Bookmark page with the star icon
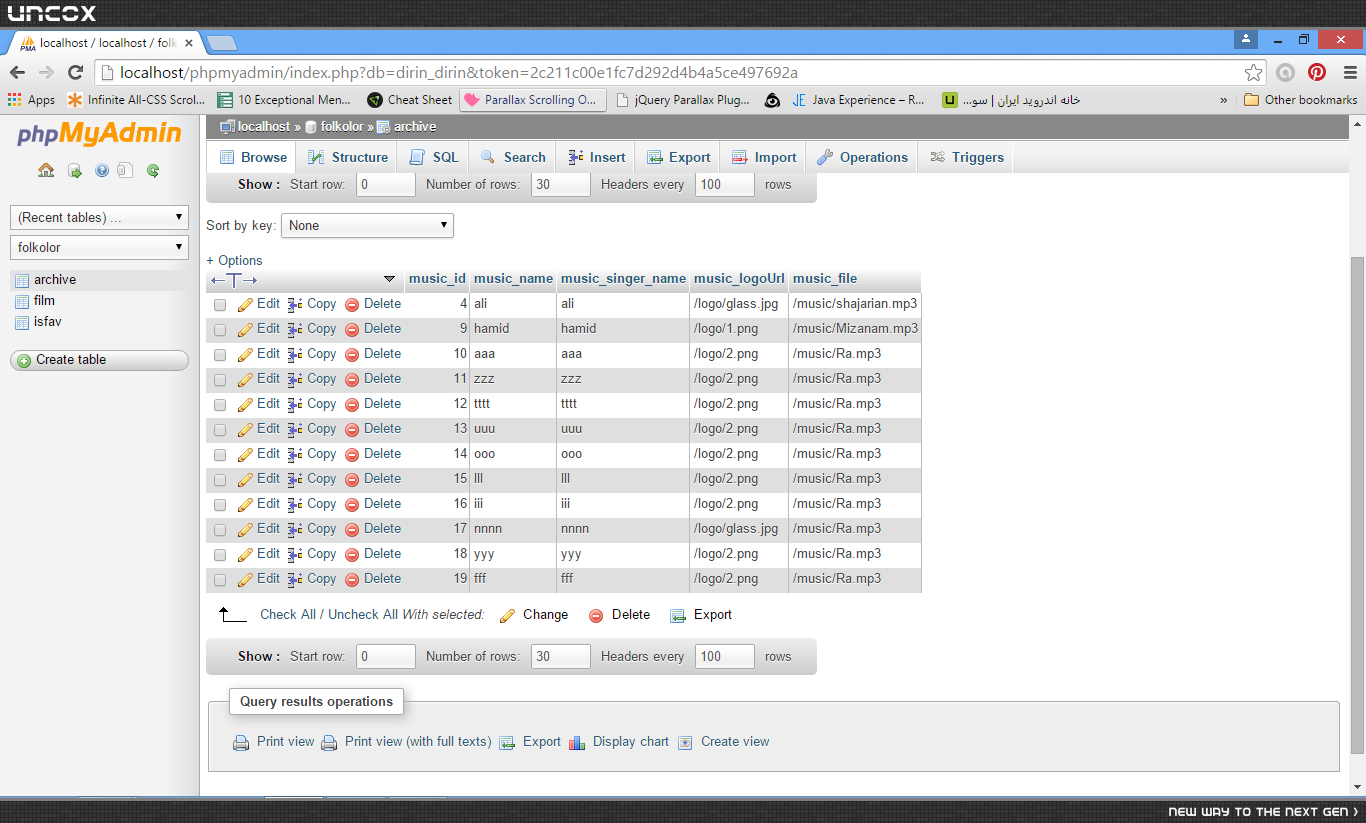Image resolution: width=1366 pixels, height=823 pixels. pos(1253,72)
